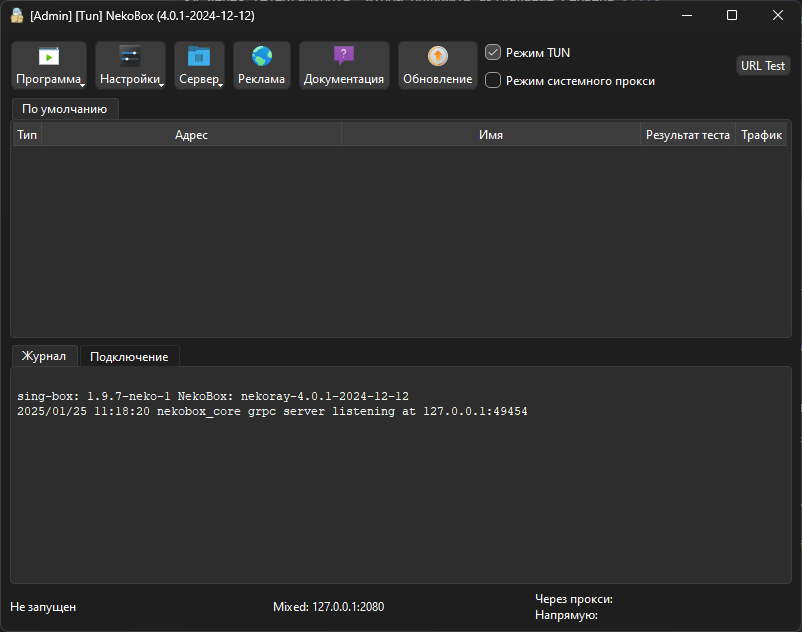Click the Обновление update icon
Viewport: 802px width, 632px height.
[x=438, y=57]
